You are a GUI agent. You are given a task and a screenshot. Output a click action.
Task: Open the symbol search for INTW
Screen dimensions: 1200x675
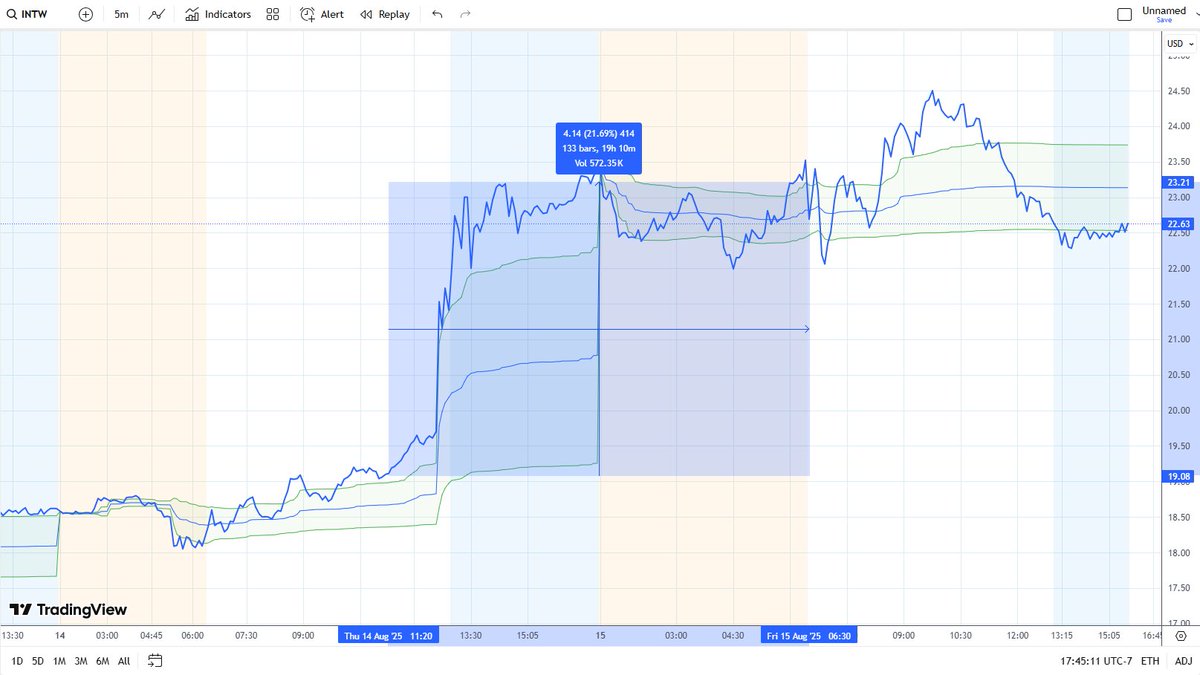tap(30, 14)
